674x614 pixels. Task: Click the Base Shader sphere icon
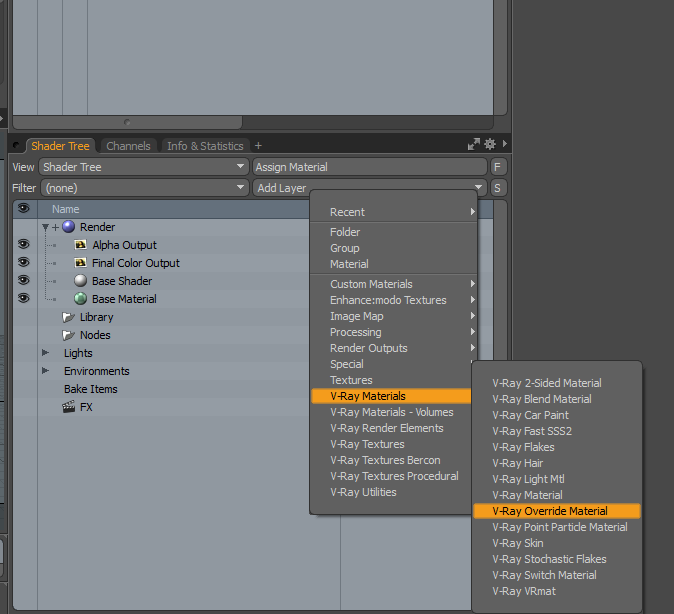(80, 281)
